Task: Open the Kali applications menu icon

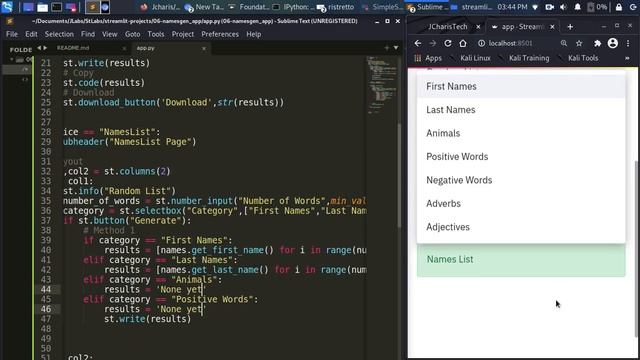Action: click(7, 7)
